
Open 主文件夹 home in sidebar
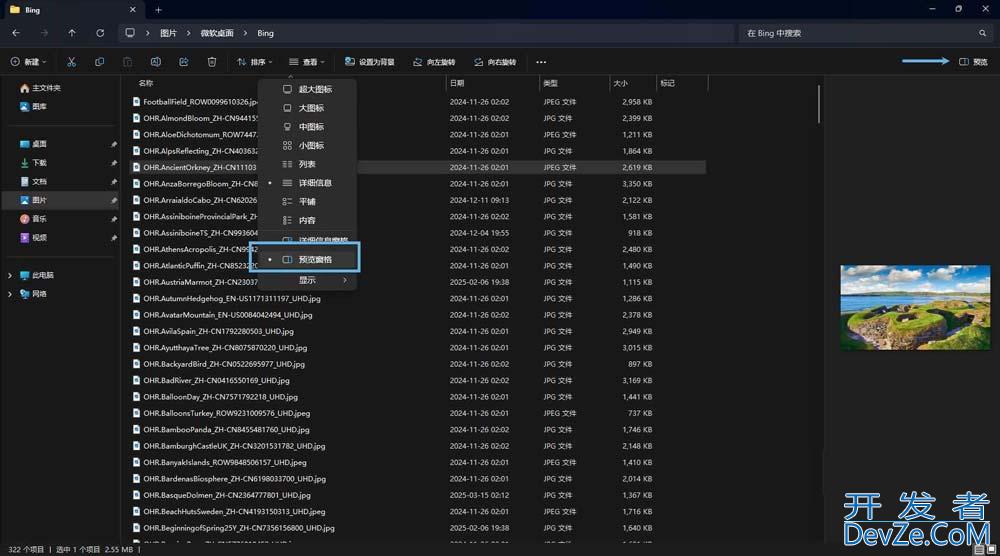40,88
